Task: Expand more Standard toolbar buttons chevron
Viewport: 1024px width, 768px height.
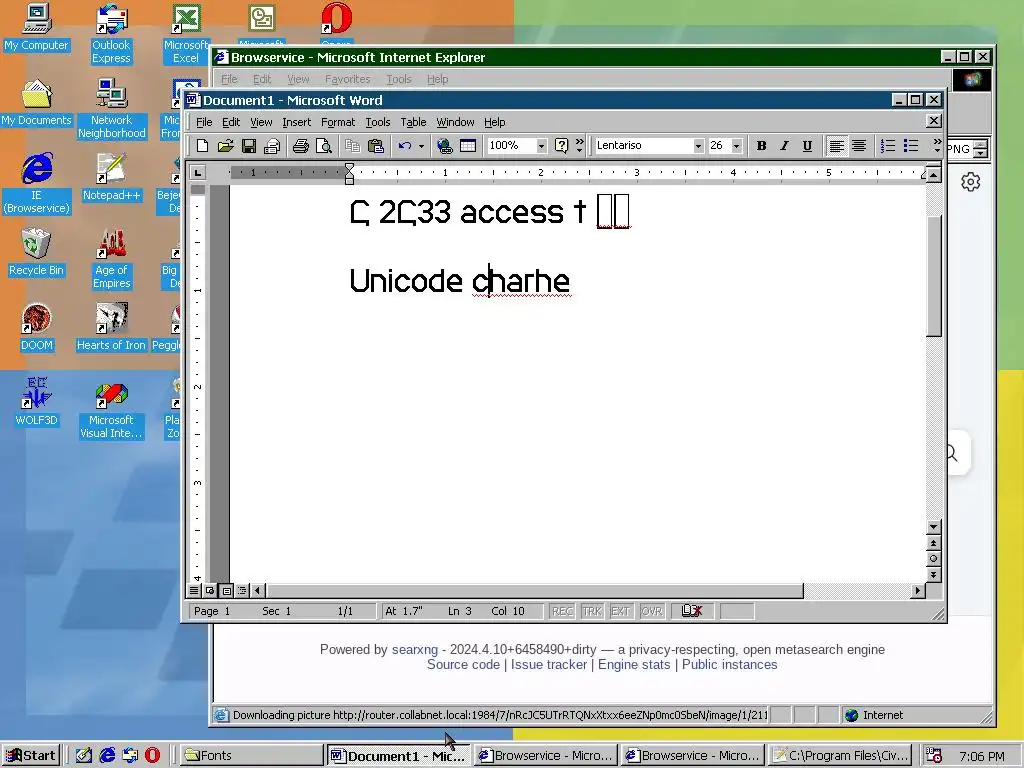Action: pos(579,146)
